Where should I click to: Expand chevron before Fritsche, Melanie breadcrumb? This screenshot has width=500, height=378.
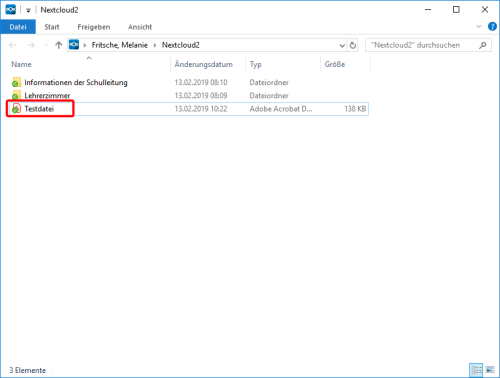pos(85,45)
